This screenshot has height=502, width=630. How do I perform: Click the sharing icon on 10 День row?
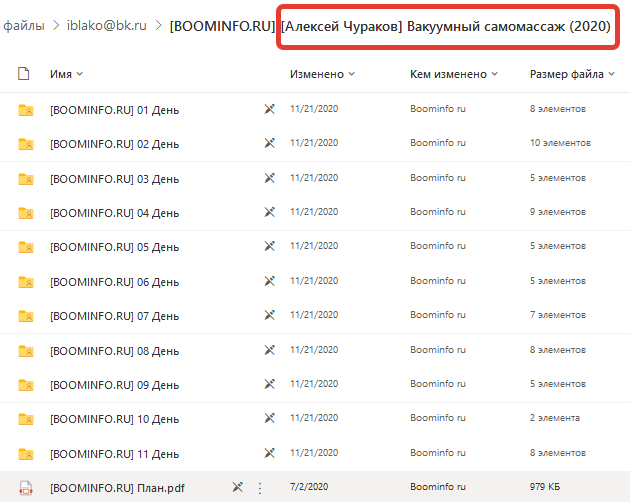coord(270,418)
